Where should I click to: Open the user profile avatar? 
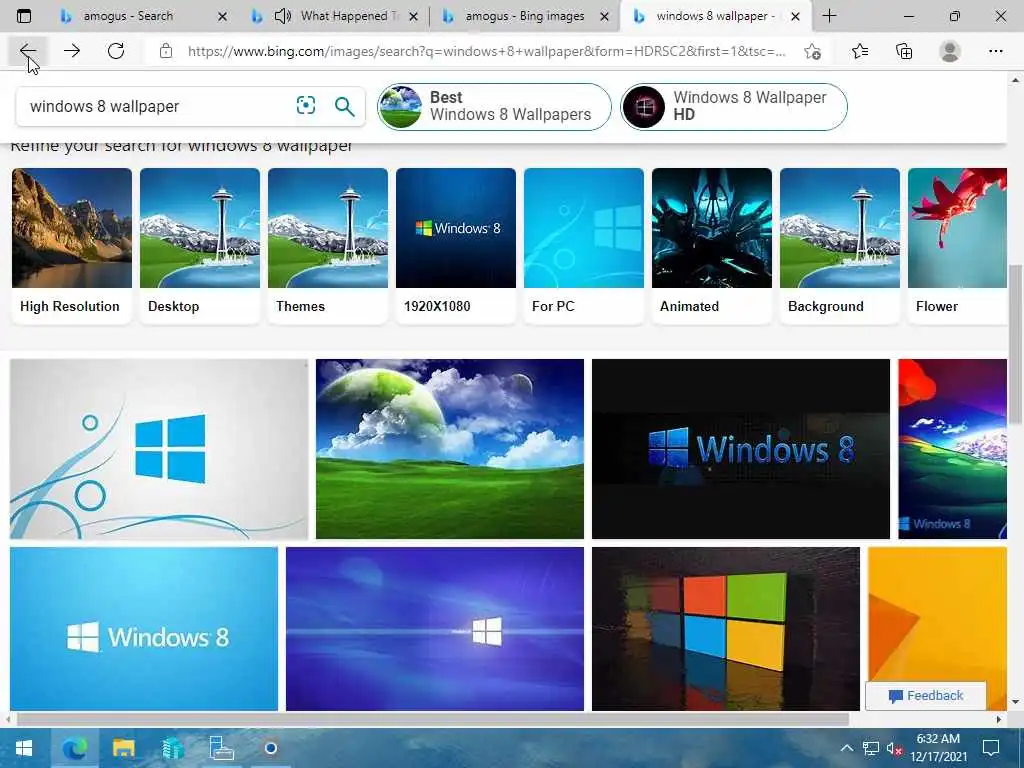click(950, 51)
